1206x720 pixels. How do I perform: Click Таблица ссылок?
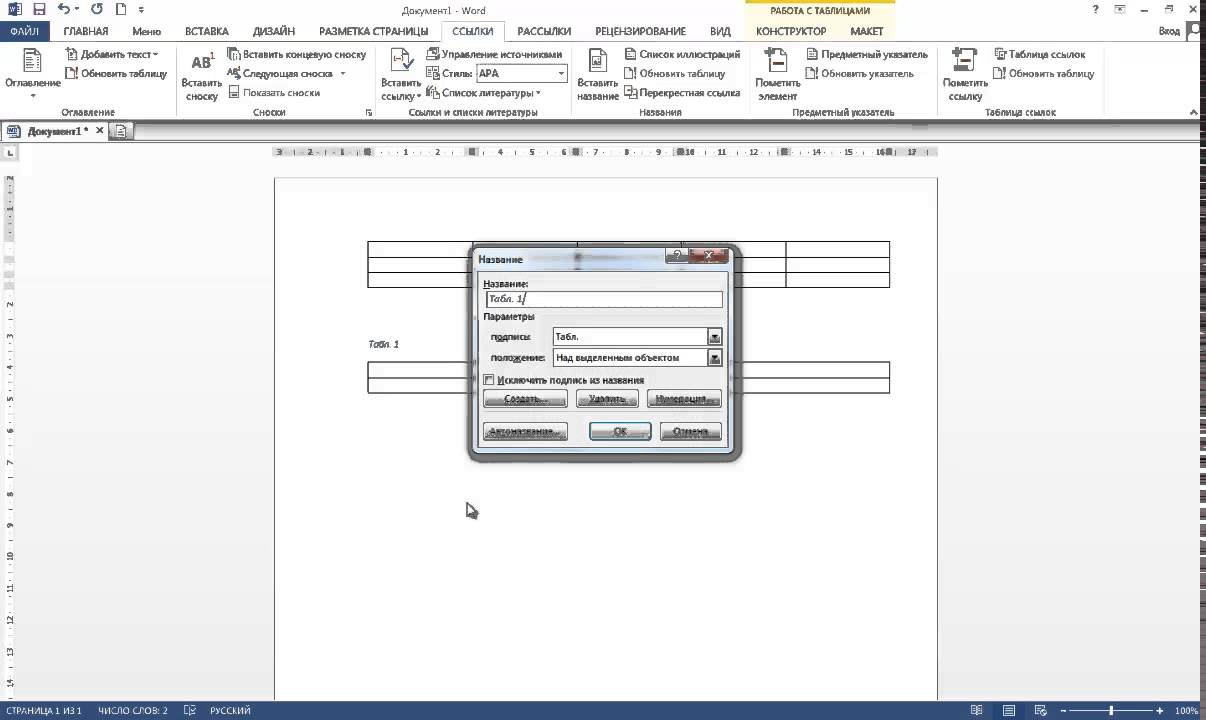(1040, 54)
